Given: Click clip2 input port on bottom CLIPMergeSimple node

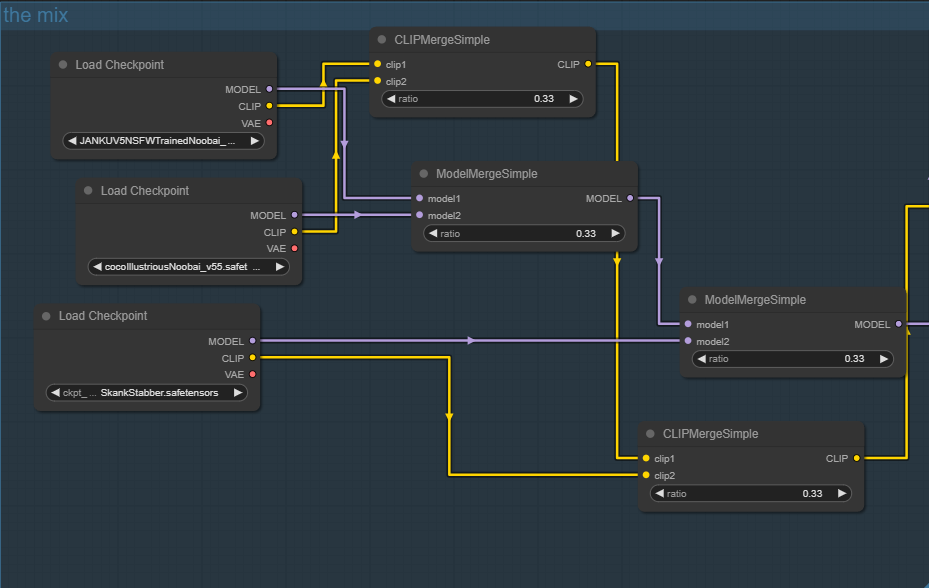Looking at the screenshot, I should click(x=646, y=476).
